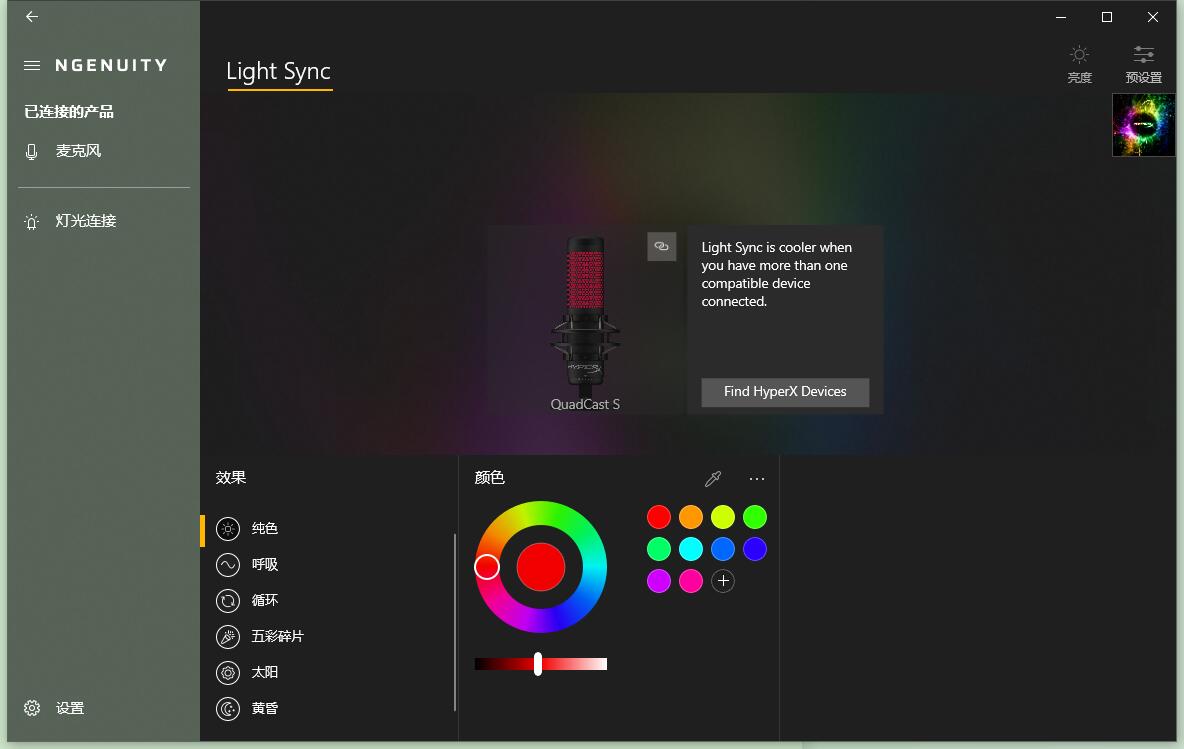Image resolution: width=1184 pixels, height=749 pixels.
Task: Open the 亮度 brightness control
Action: [x=1080, y=64]
